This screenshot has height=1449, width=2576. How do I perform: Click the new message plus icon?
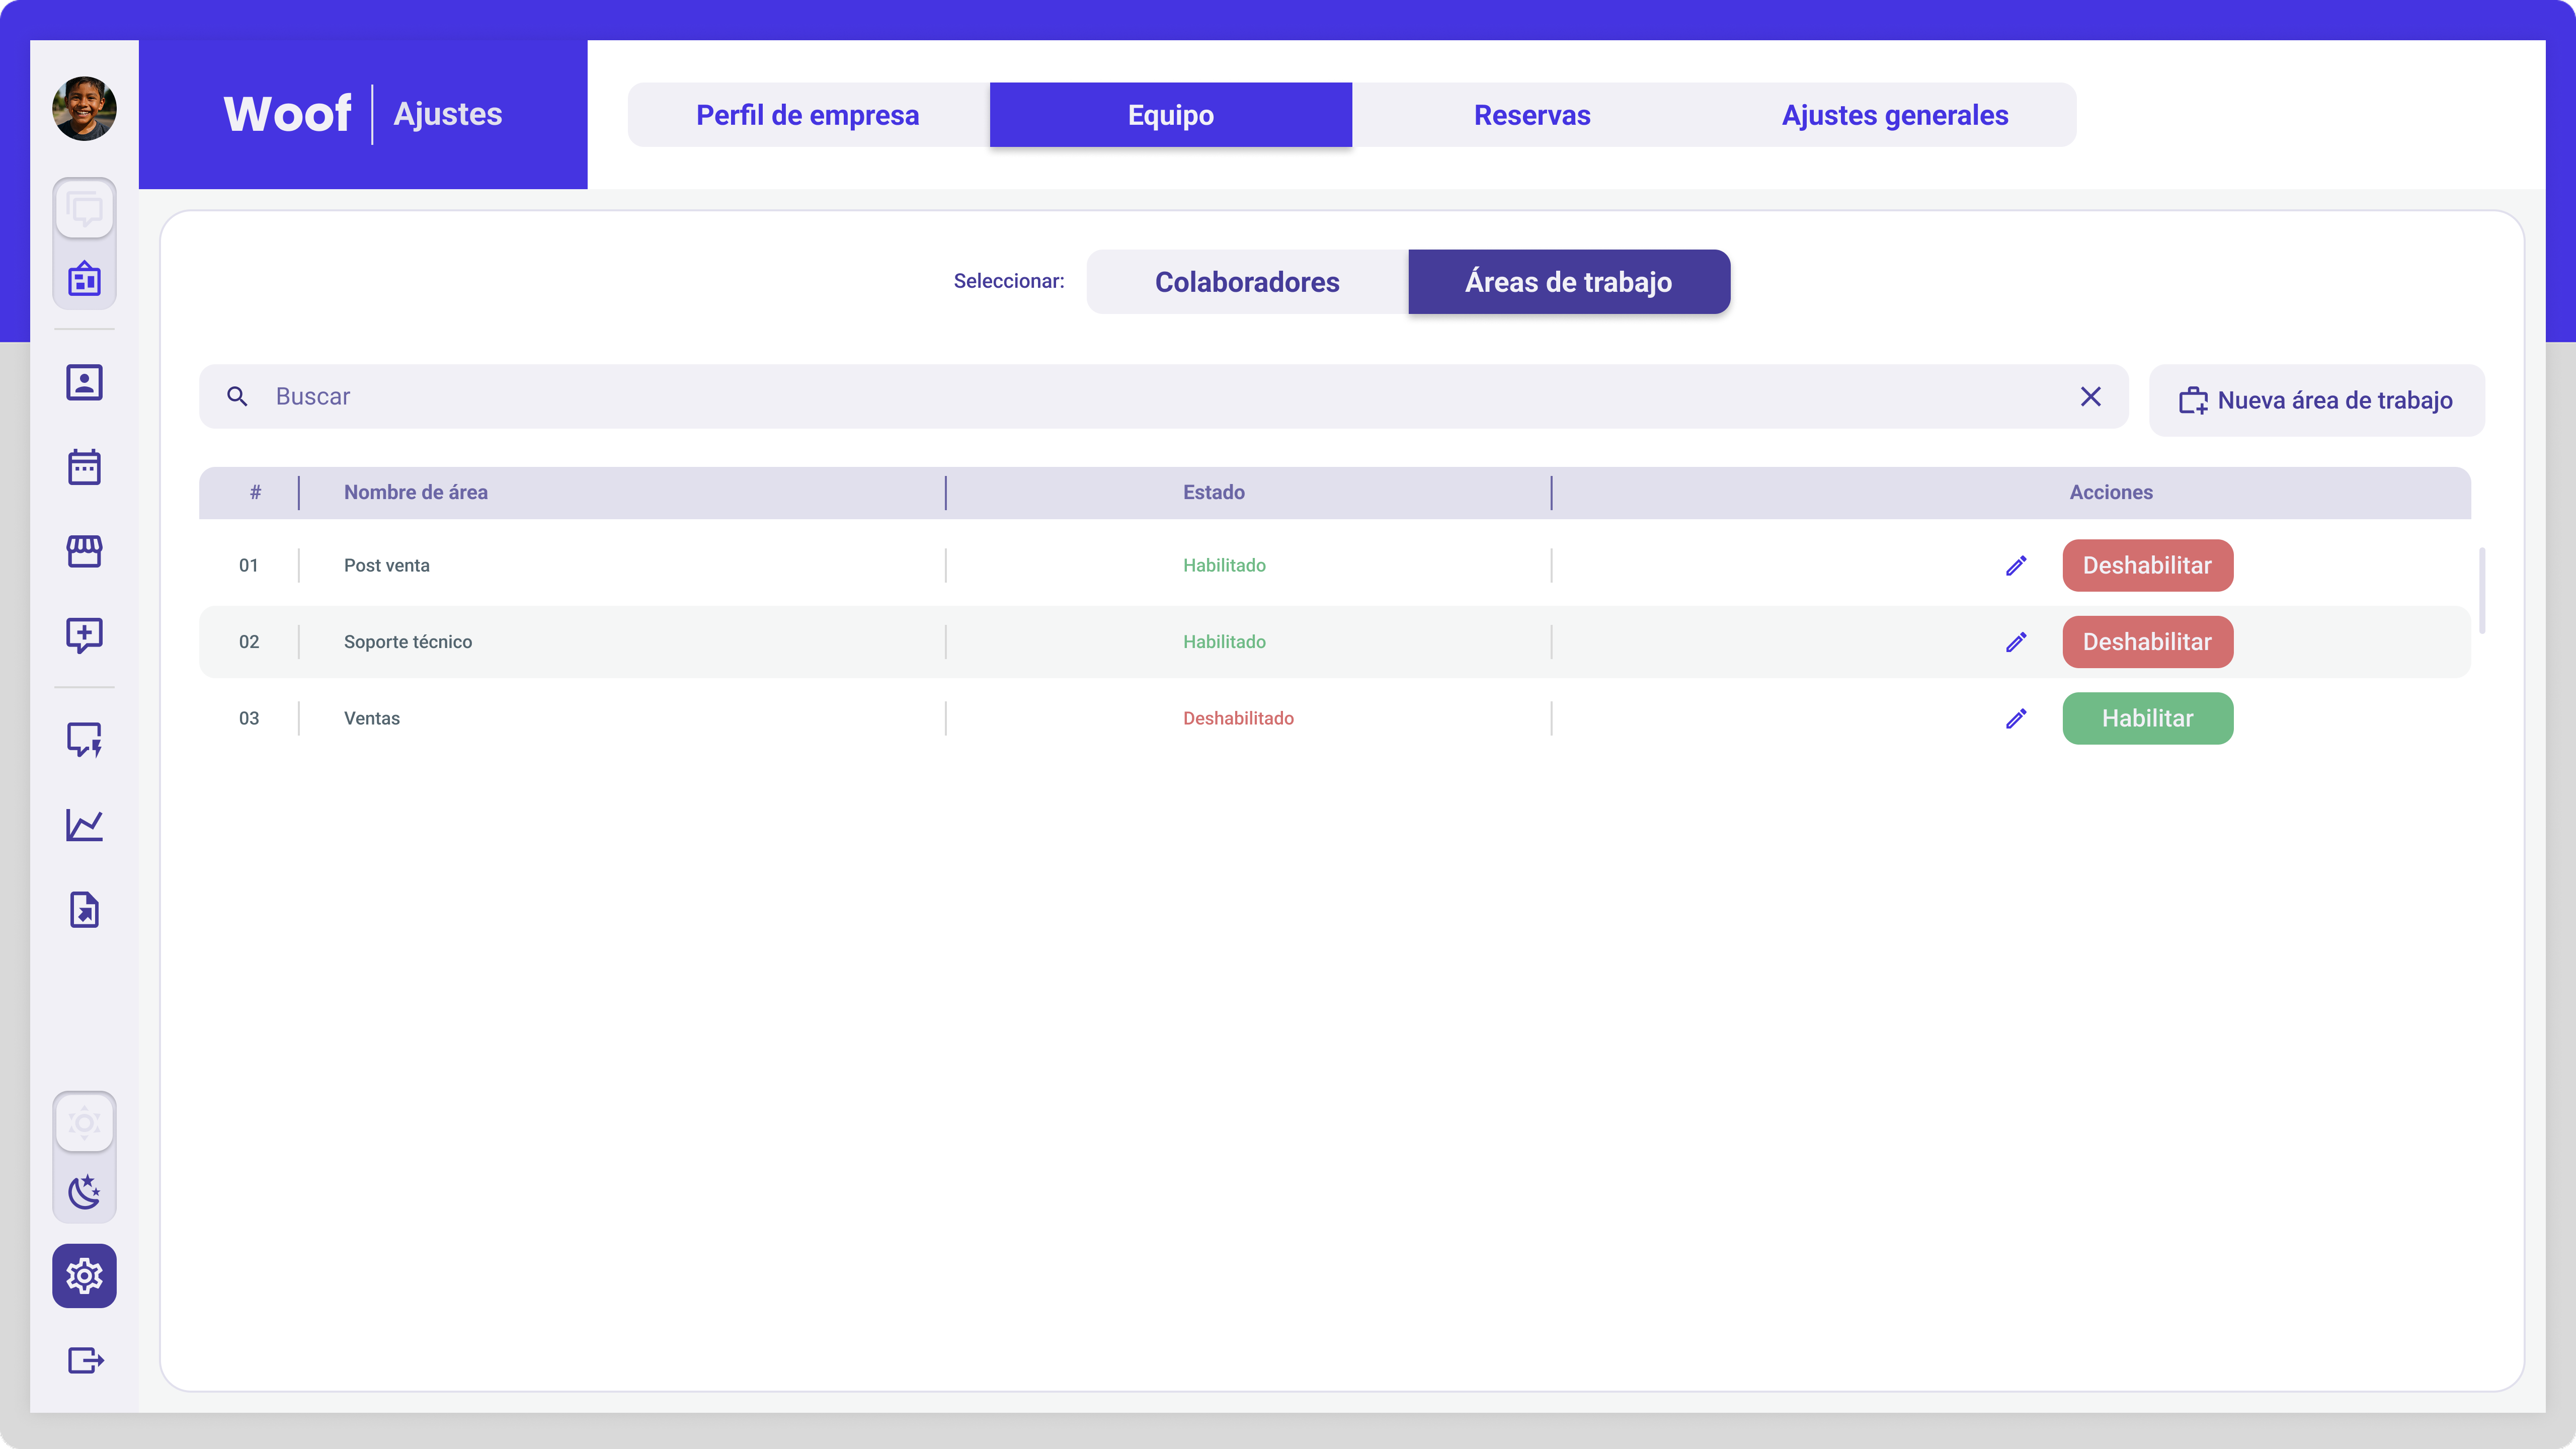coord(84,635)
